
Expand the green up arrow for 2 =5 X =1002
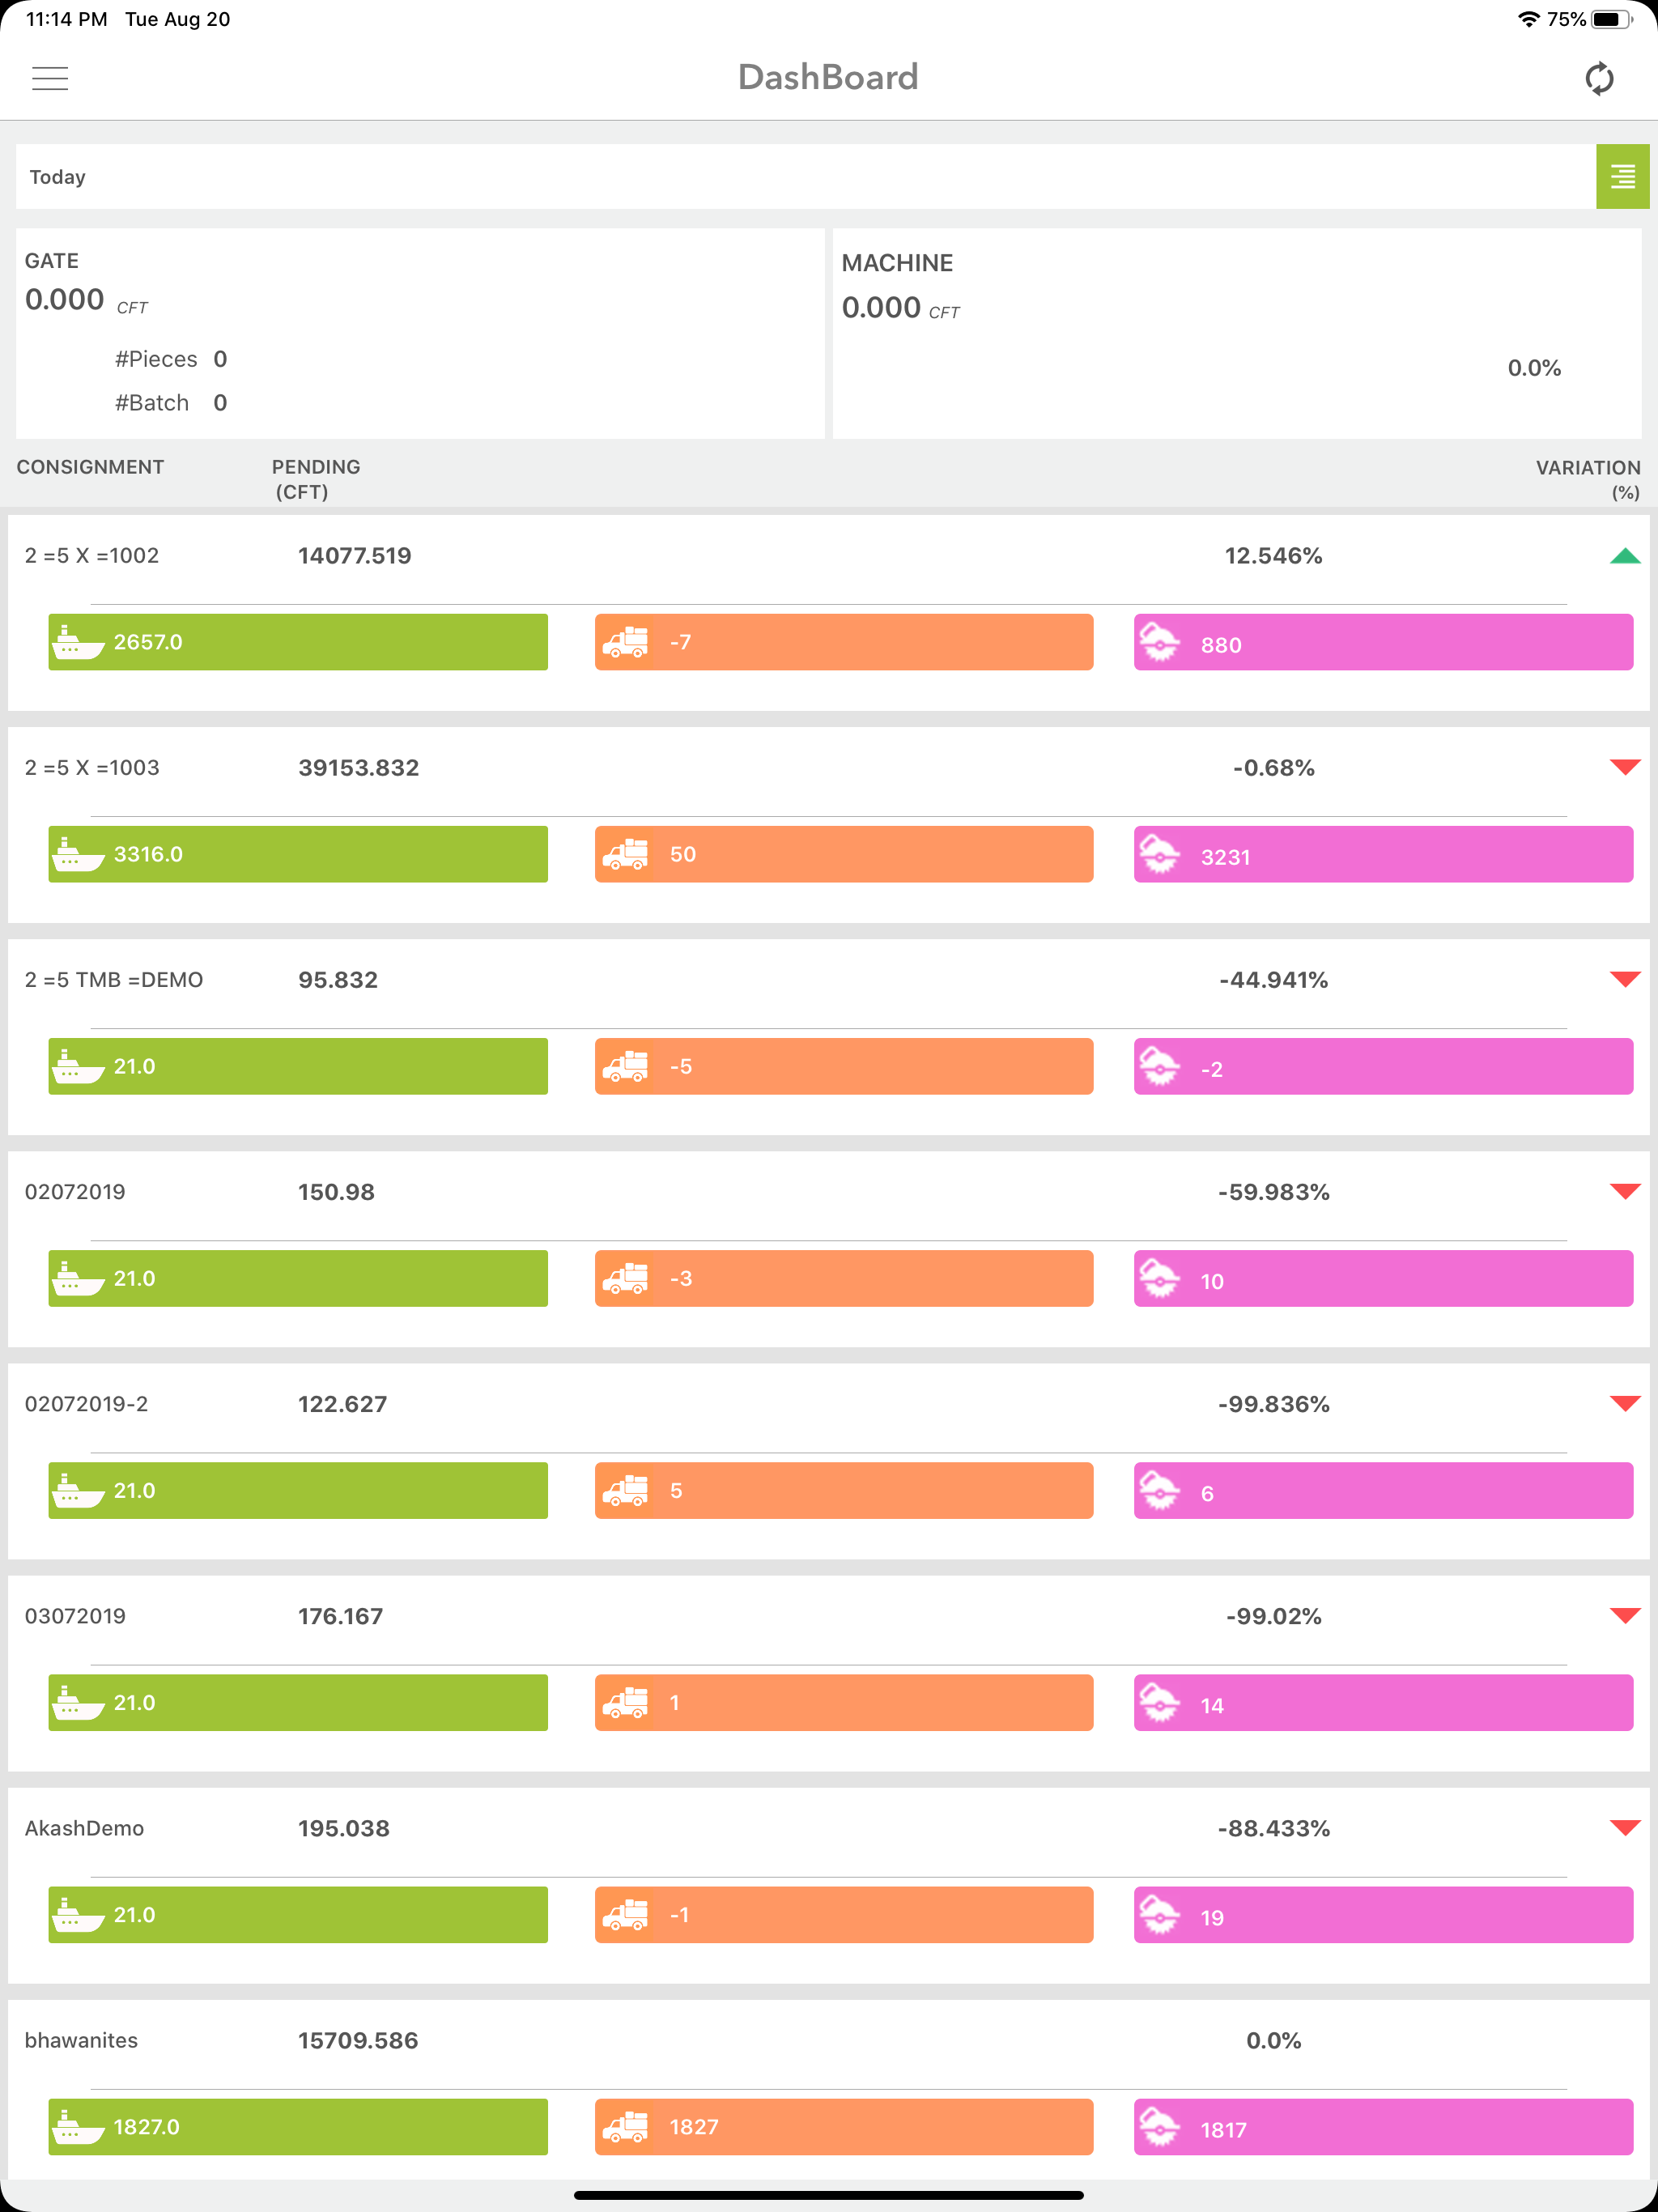1625,556
